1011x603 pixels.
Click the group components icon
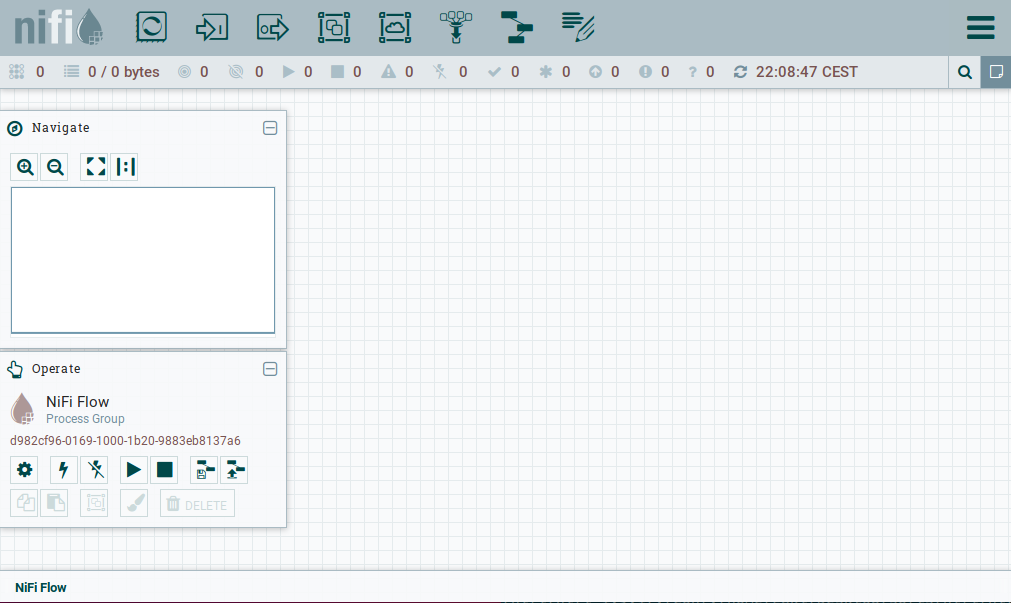coord(95,503)
